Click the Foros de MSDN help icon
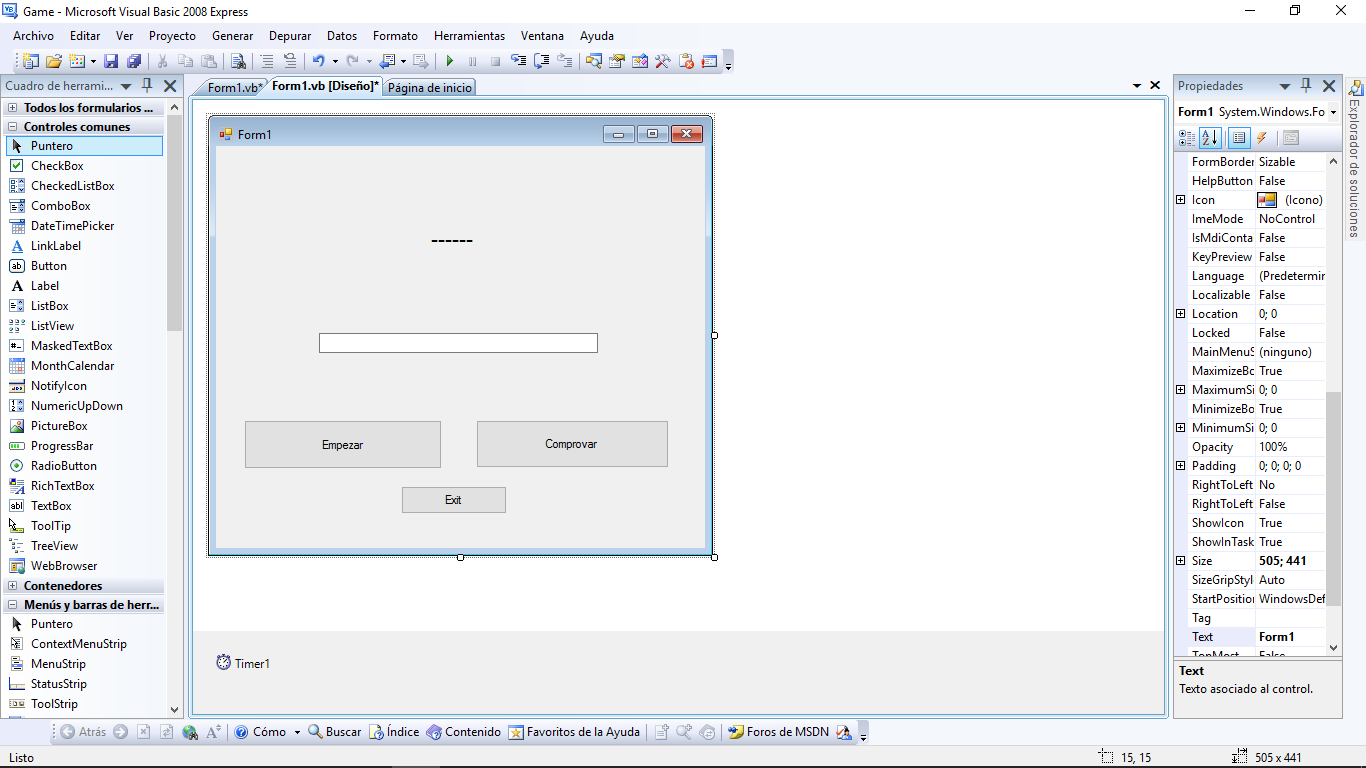The image size is (1366, 768). 778,732
